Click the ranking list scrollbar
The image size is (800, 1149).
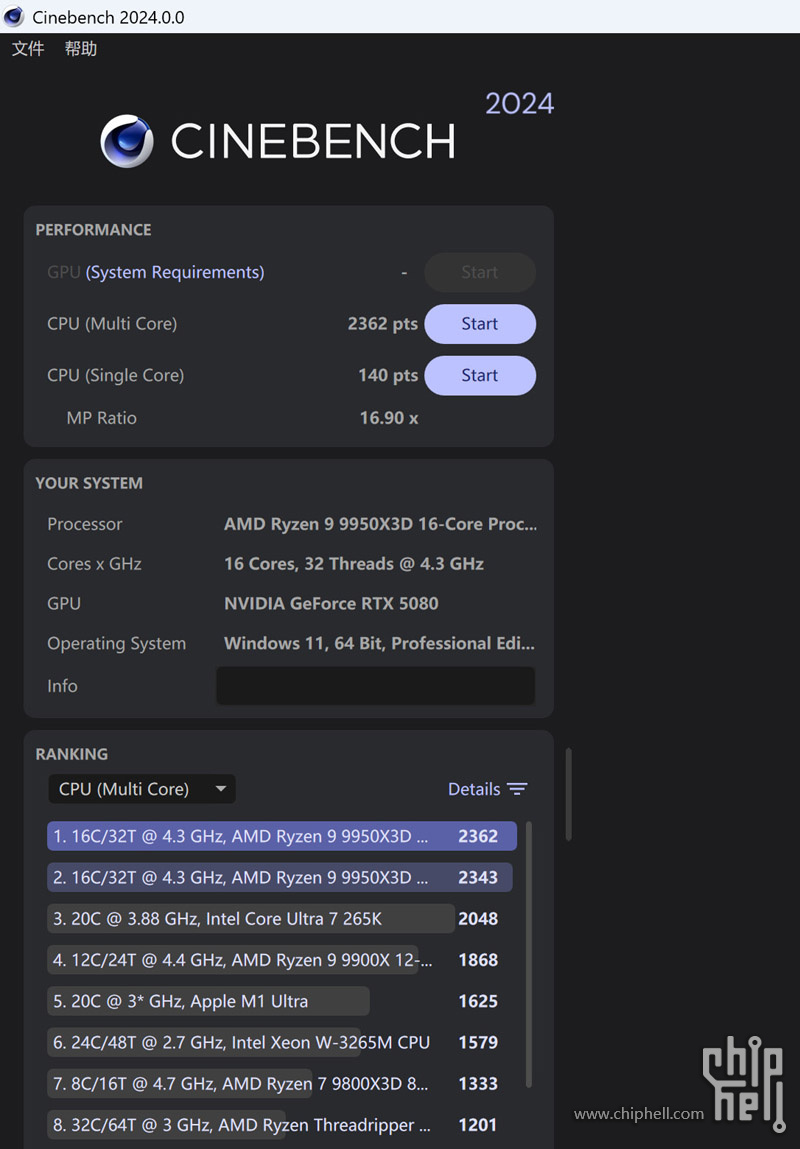click(x=529, y=955)
